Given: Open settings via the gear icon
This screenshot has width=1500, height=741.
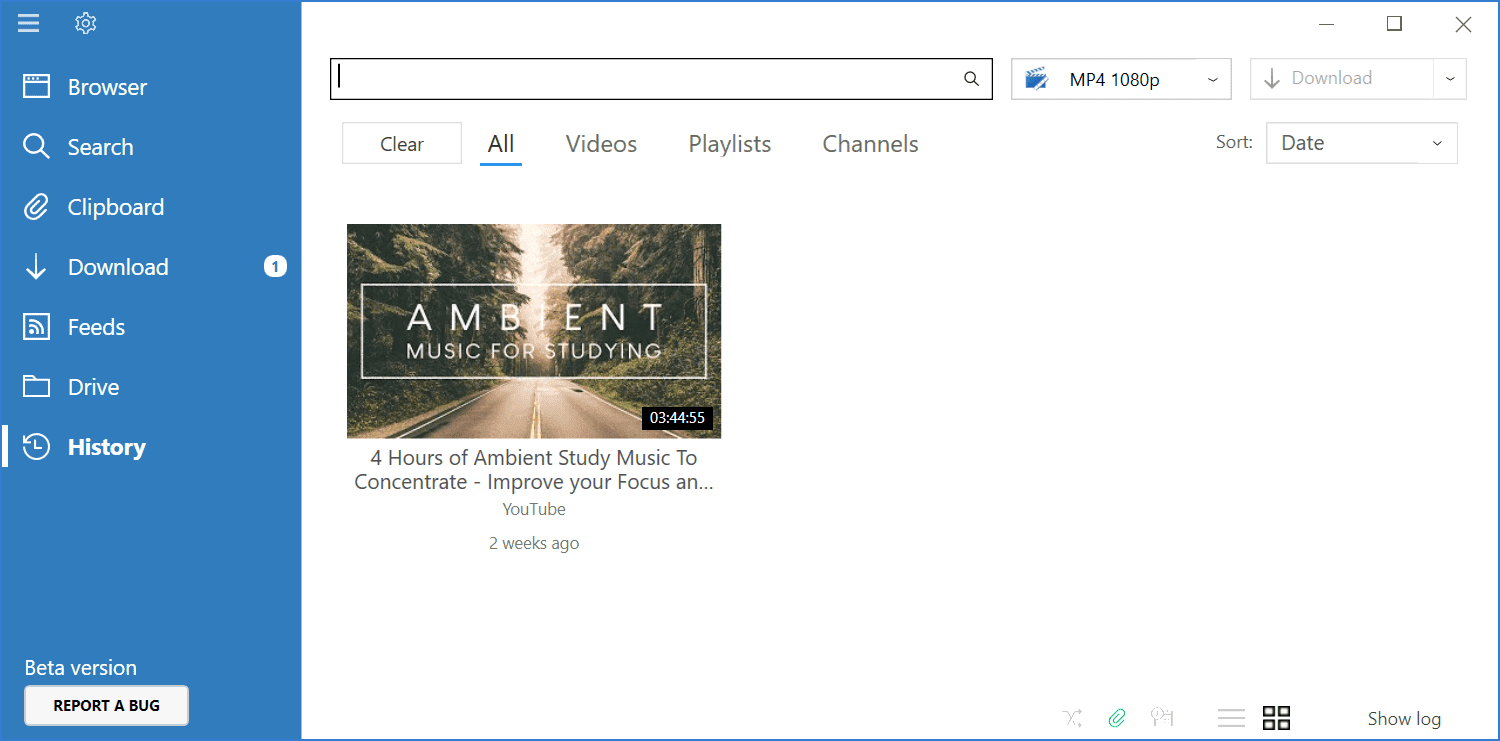Looking at the screenshot, I should point(85,22).
